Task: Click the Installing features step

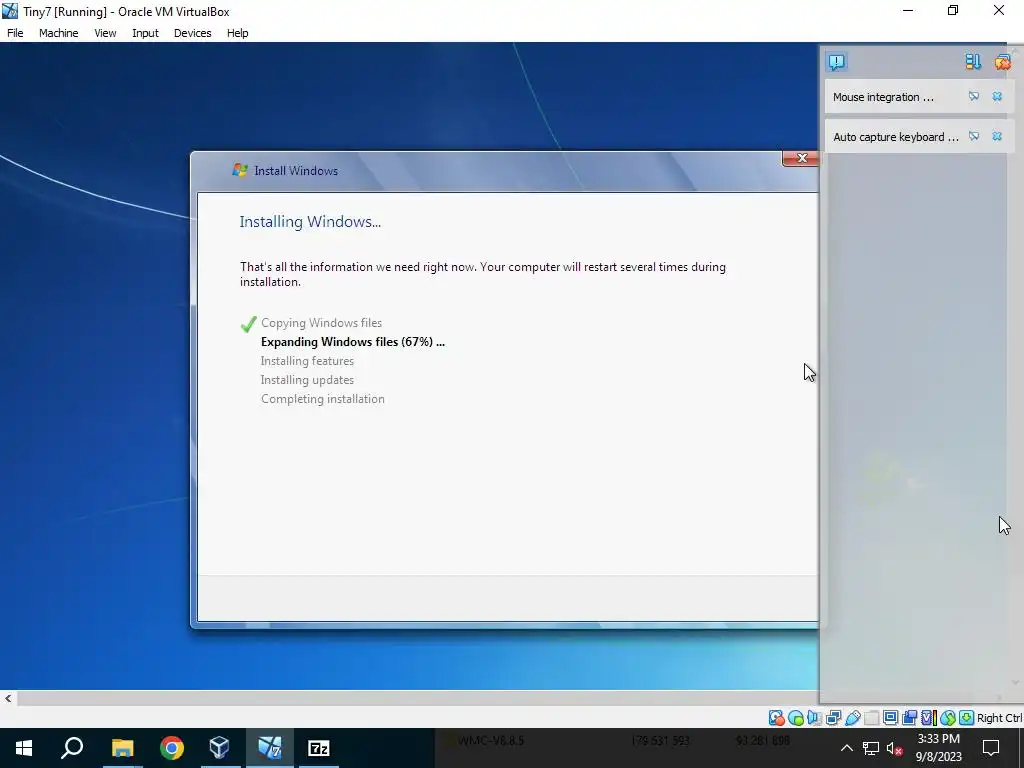Action: (x=307, y=360)
